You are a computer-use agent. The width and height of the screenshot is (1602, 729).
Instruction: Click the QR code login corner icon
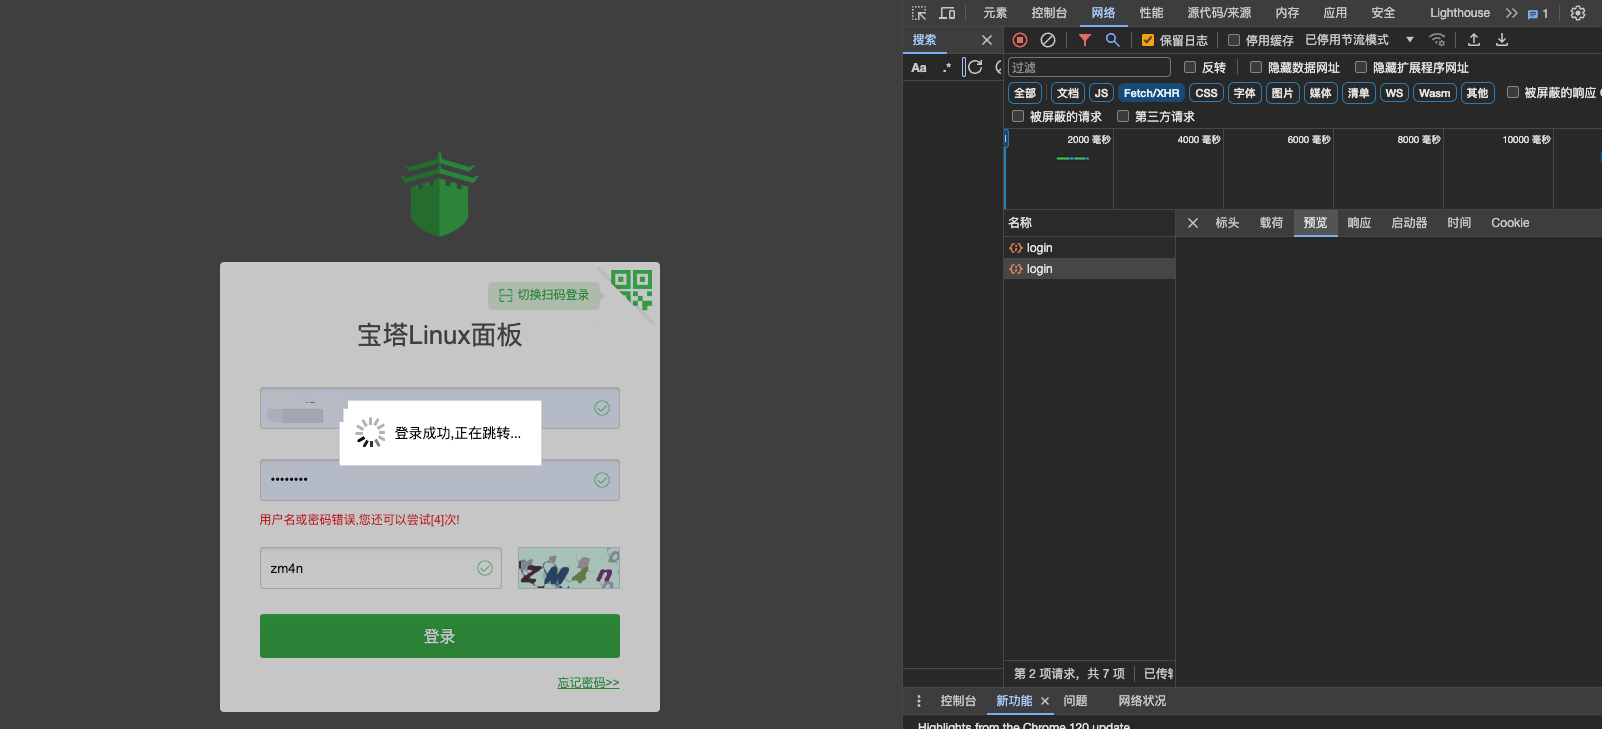click(632, 289)
